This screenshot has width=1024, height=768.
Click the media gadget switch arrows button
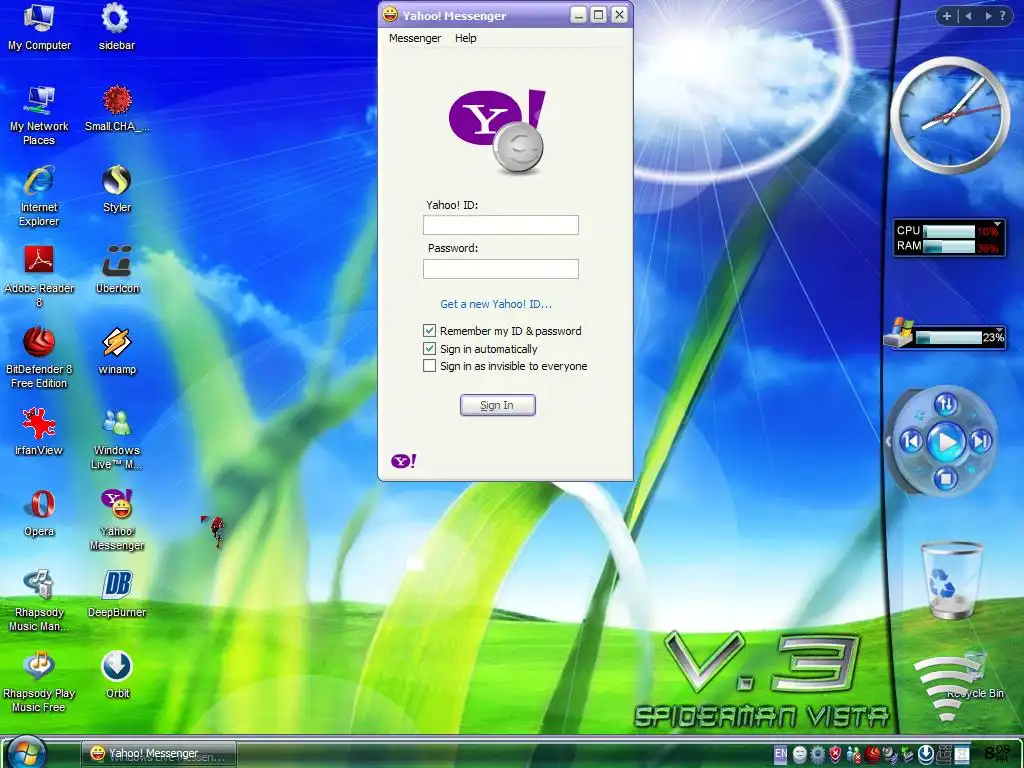point(946,404)
